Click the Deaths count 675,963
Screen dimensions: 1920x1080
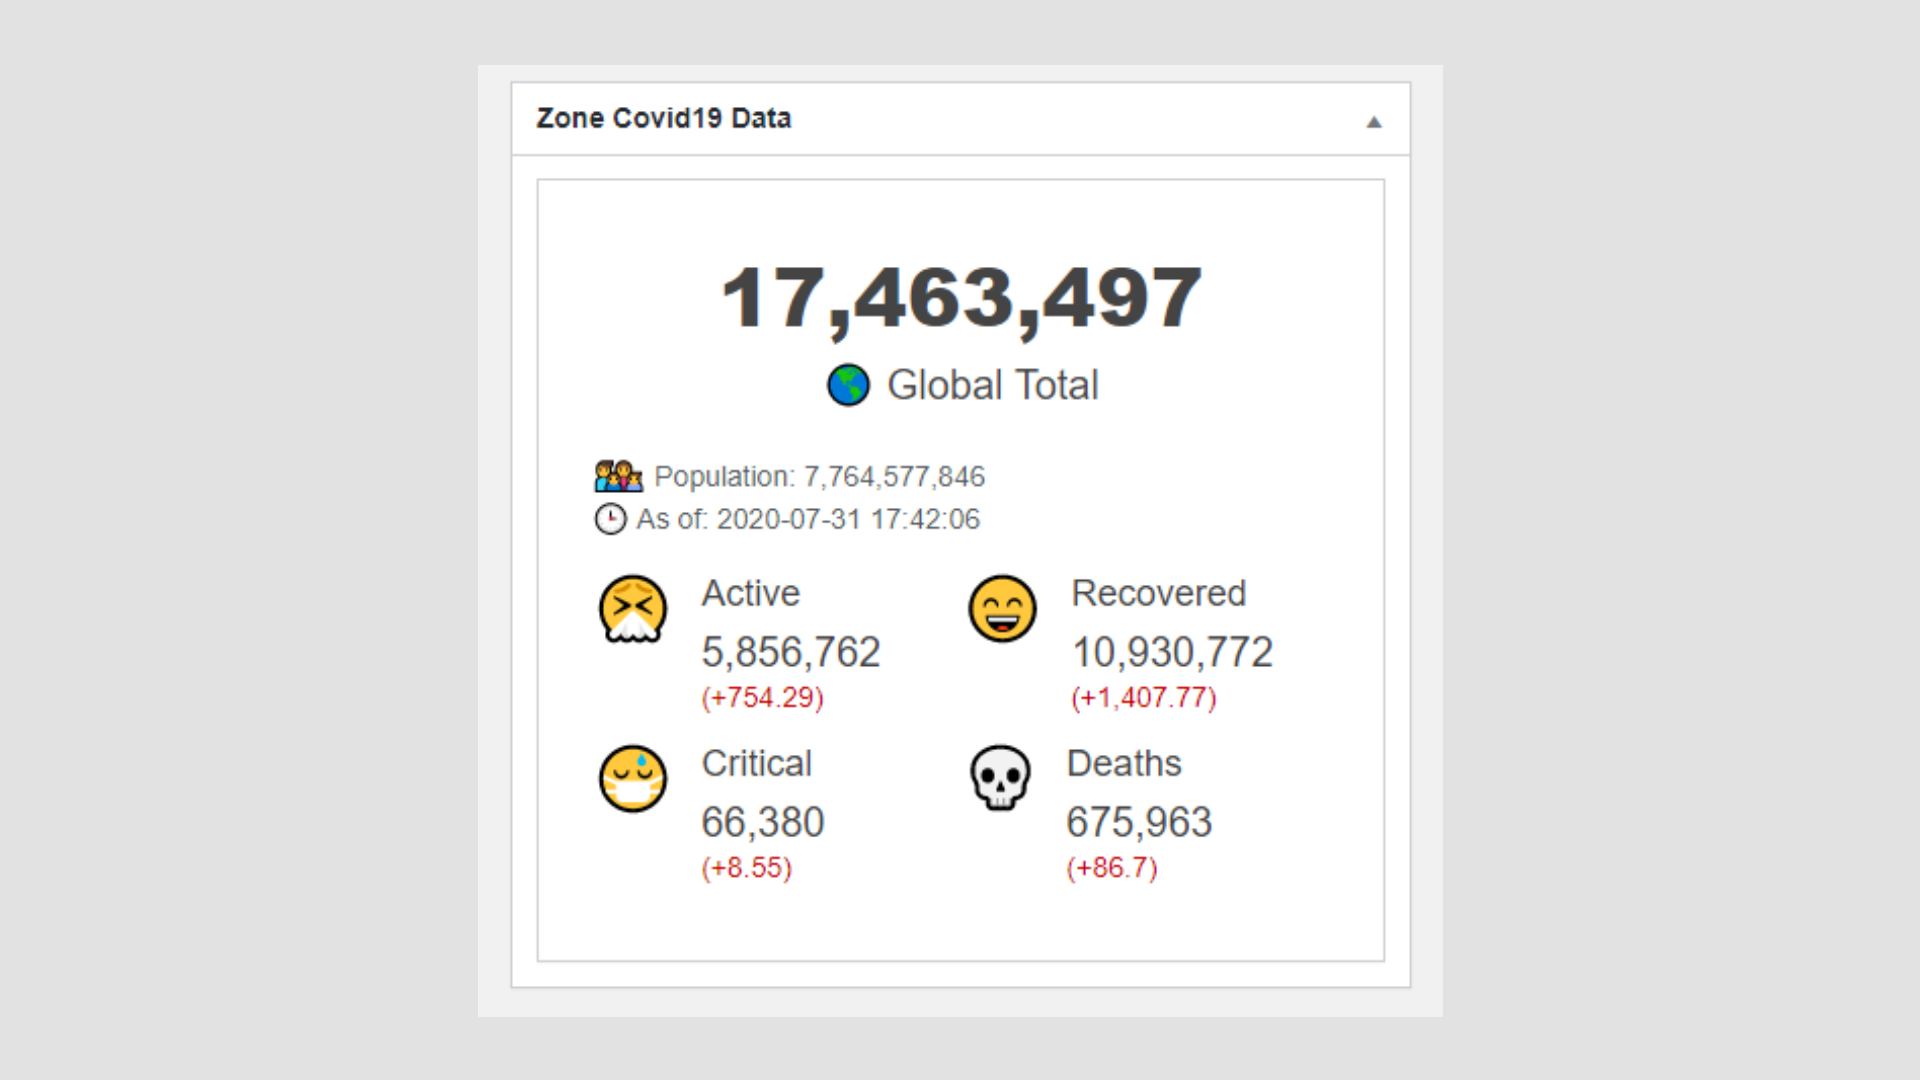(x=1138, y=822)
